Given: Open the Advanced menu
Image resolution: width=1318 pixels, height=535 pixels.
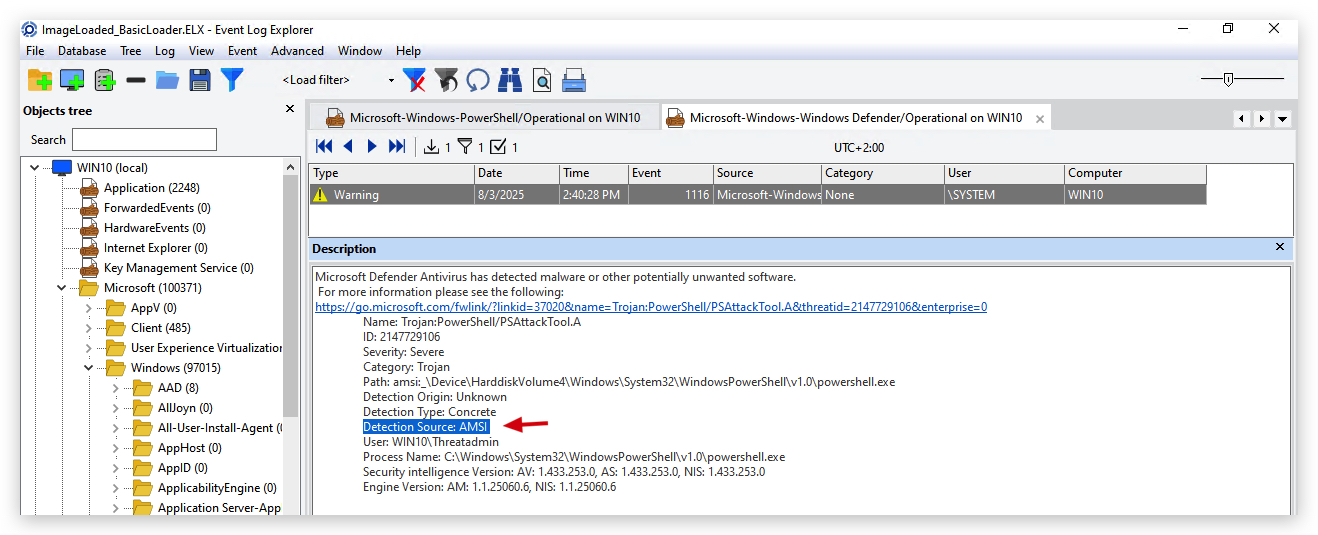Looking at the screenshot, I should [297, 51].
